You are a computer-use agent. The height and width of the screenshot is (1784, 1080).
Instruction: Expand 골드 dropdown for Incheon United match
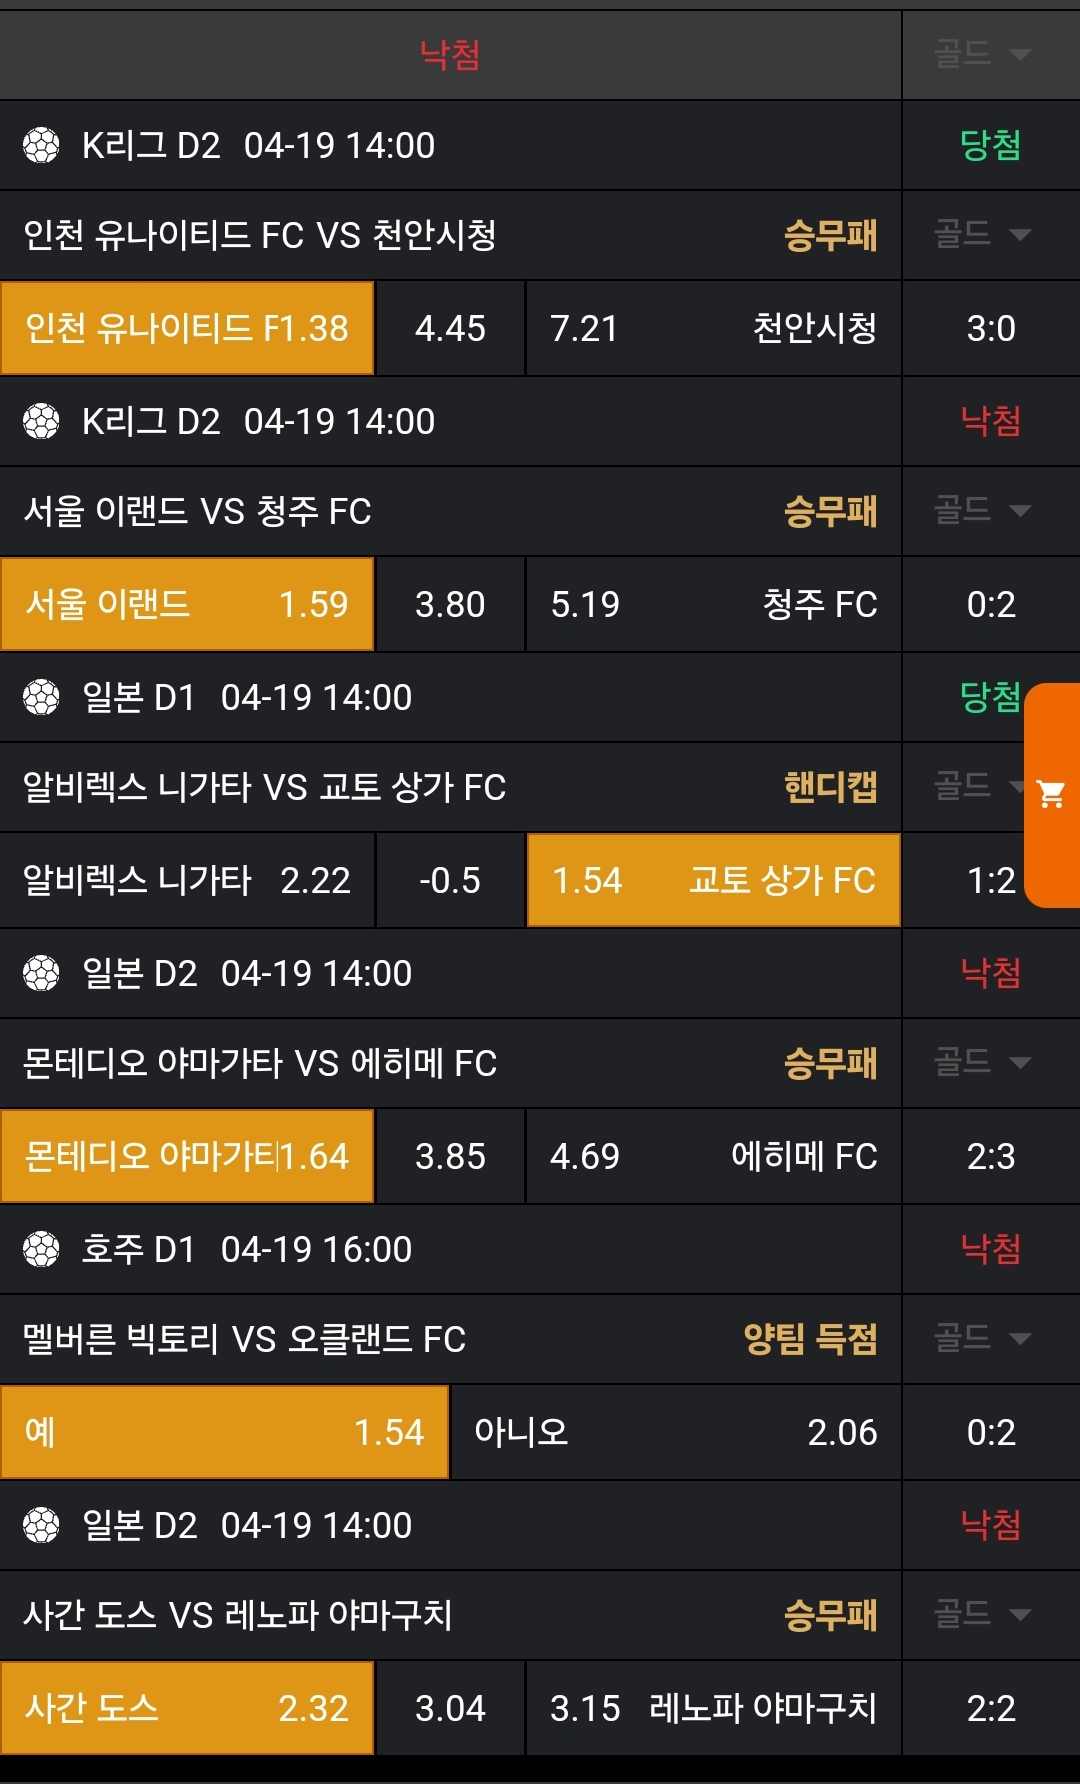point(982,235)
